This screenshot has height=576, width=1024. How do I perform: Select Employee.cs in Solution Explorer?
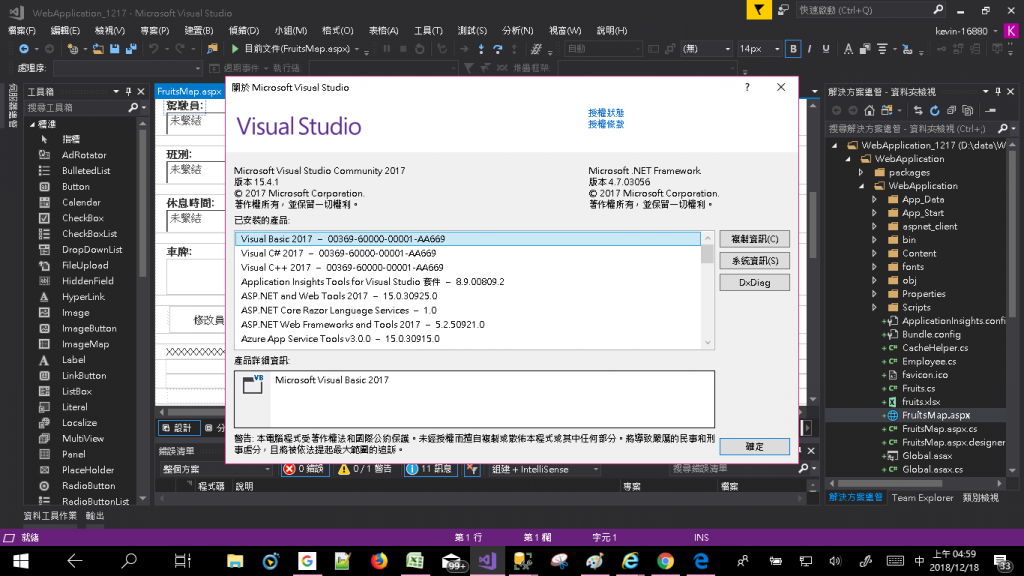coord(928,361)
